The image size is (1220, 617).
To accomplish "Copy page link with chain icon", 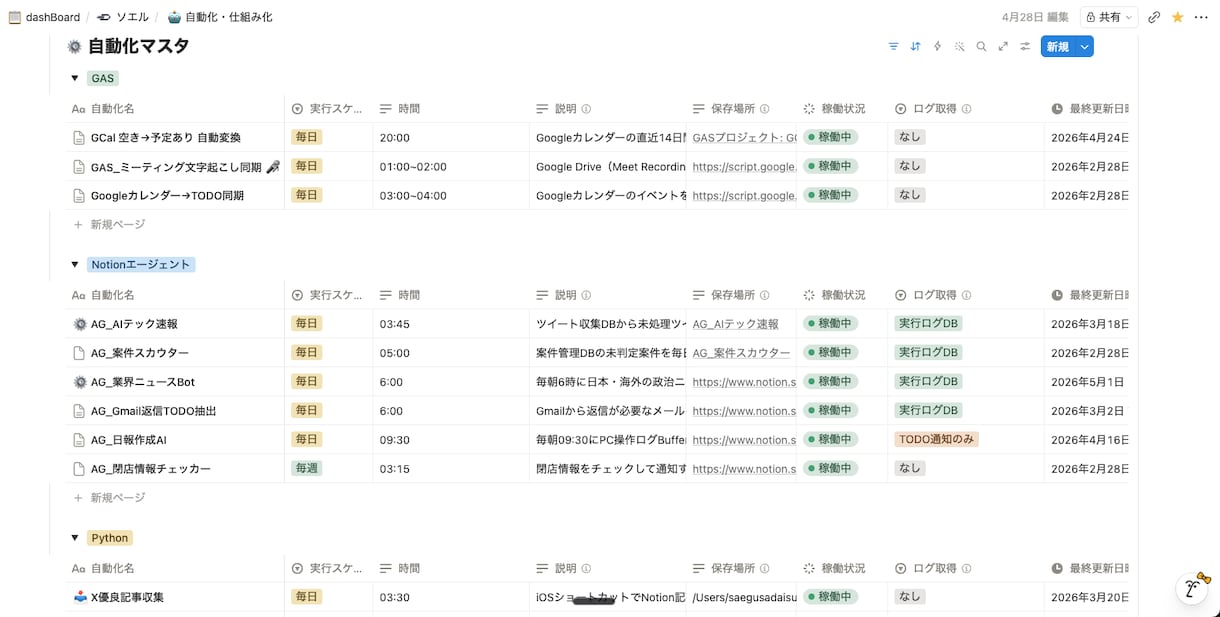I will [1154, 17].
